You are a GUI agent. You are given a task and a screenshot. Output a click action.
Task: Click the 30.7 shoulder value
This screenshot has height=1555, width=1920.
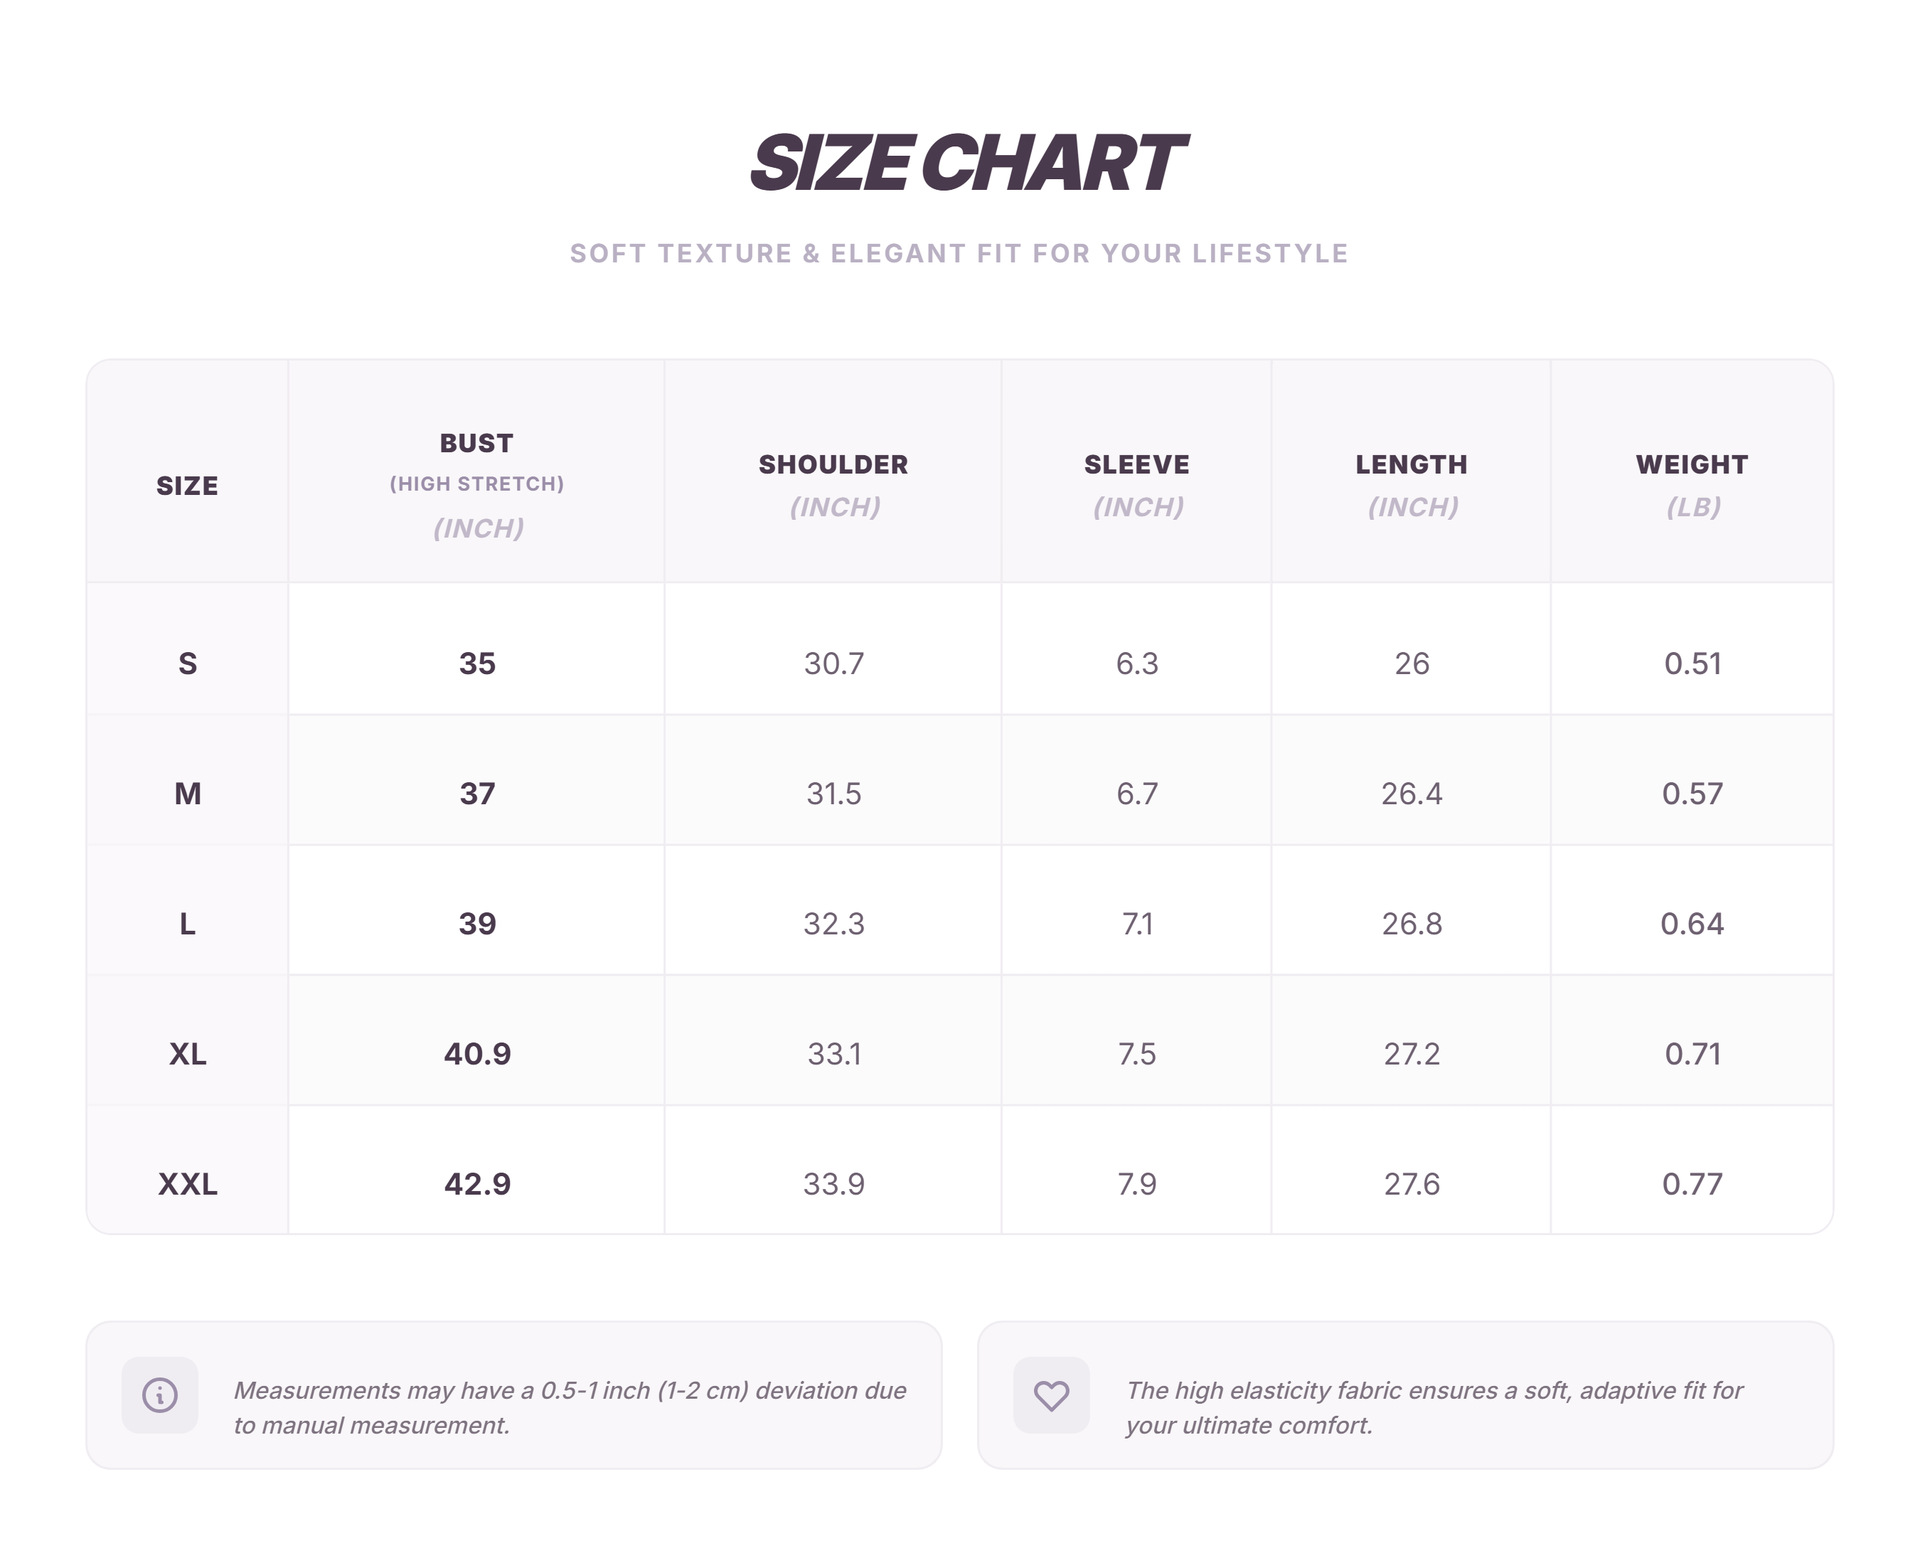[x=834, y=664]
